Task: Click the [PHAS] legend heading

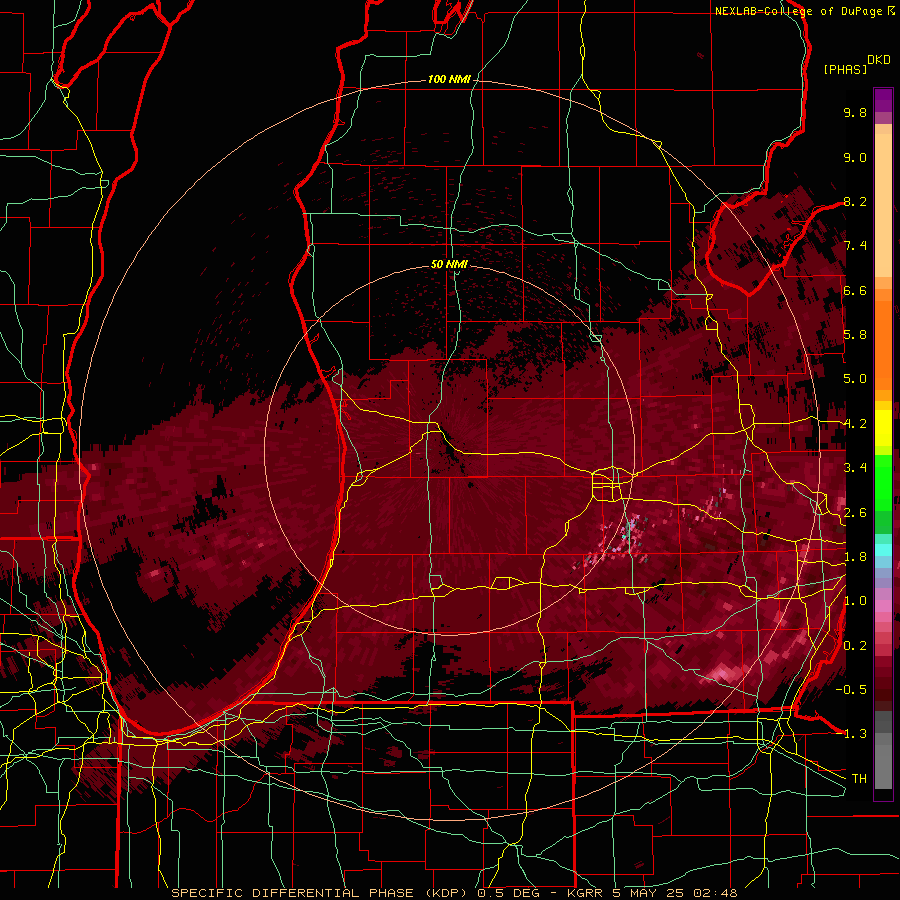Action: (x=845, y=69)
